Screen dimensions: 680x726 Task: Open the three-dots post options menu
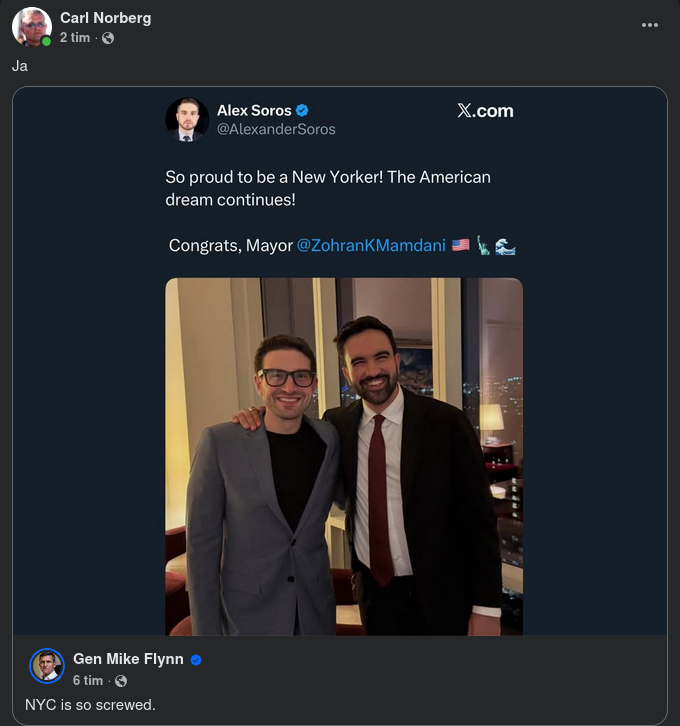click(650, 25)
